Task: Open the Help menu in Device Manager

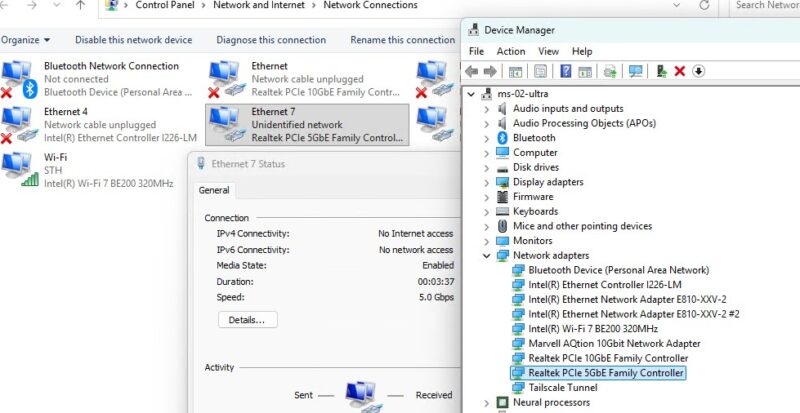Action: 582,51
